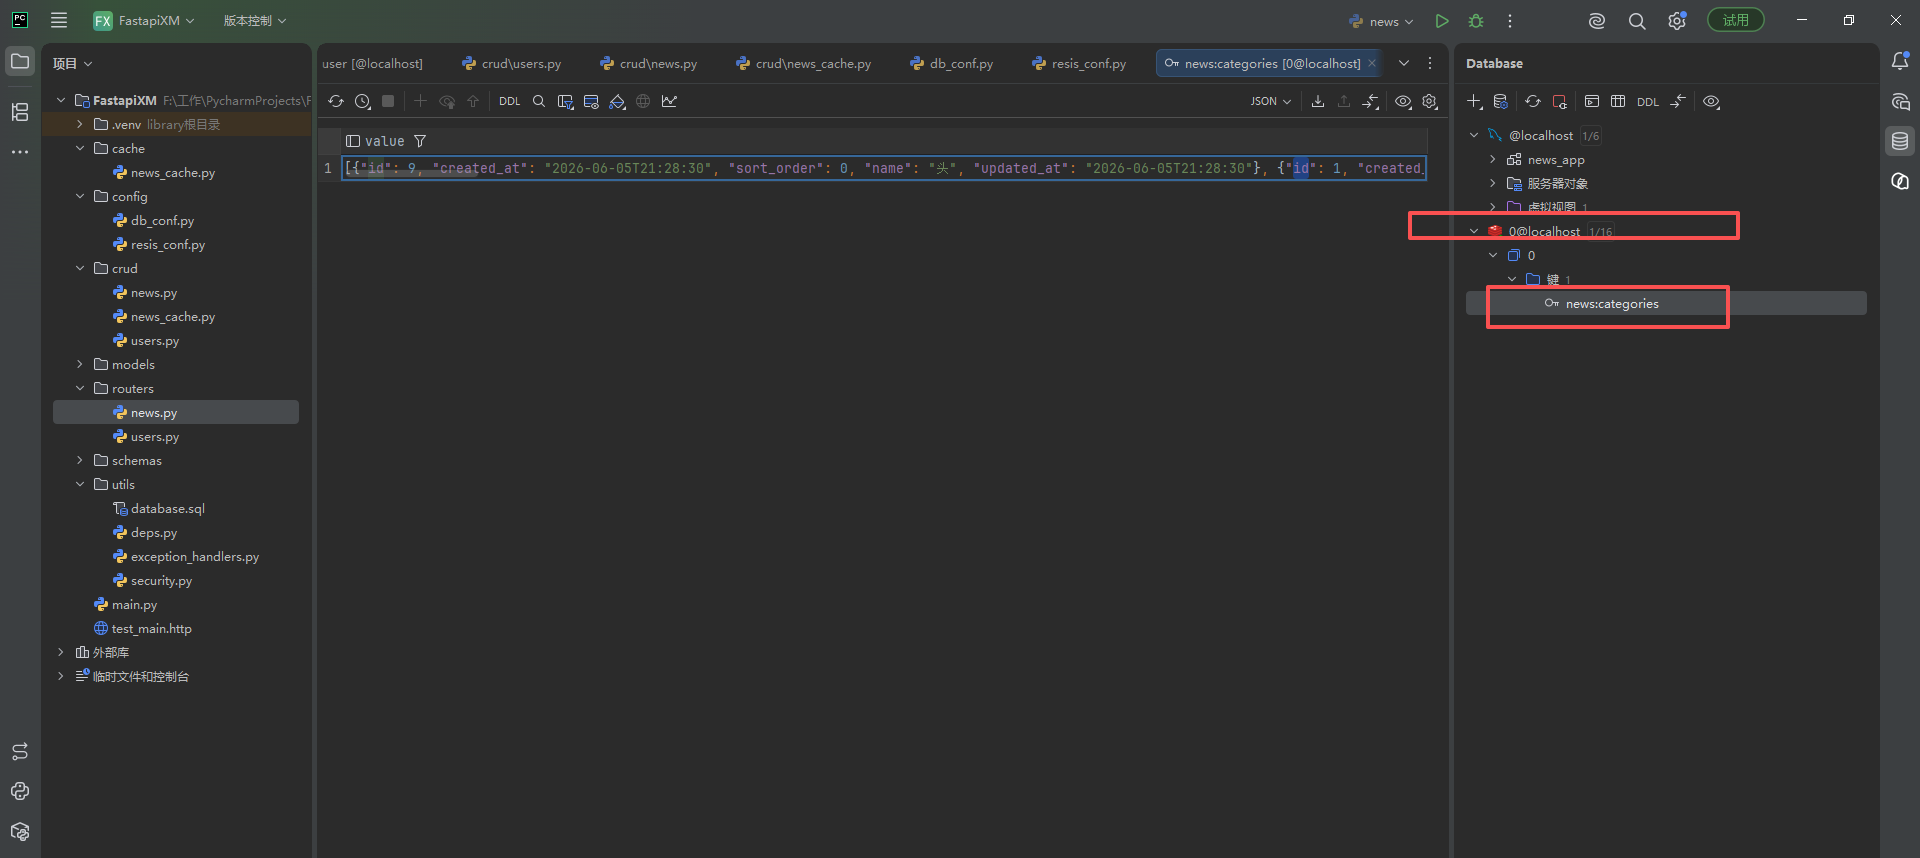Open the FastapiXM project dropdown
The height and width of the screenshot is (858, 1920).
click(x=145, y=20)
